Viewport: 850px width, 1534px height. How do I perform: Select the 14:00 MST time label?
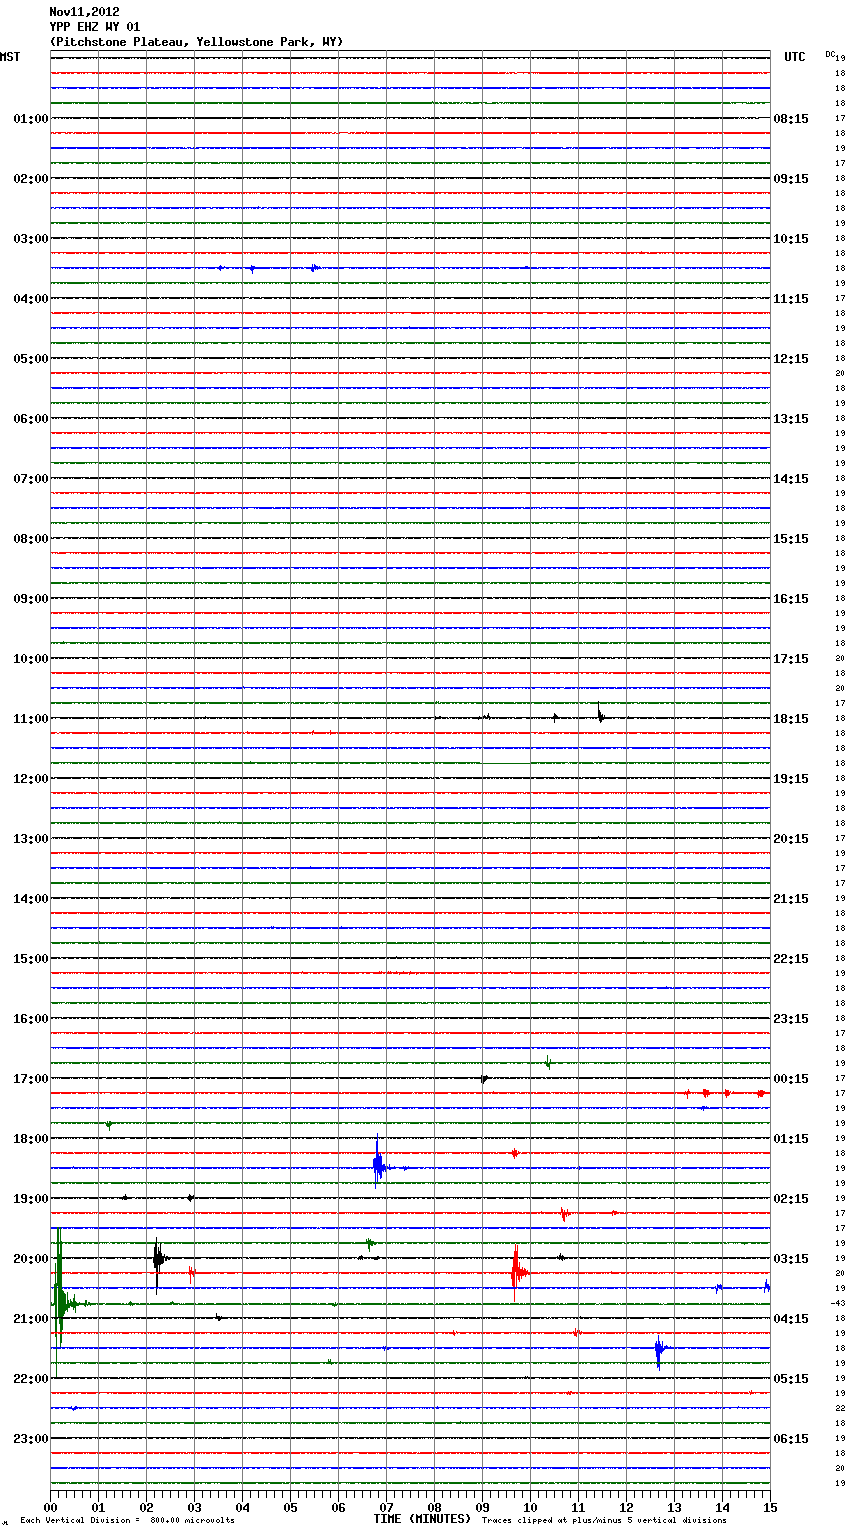30,899
